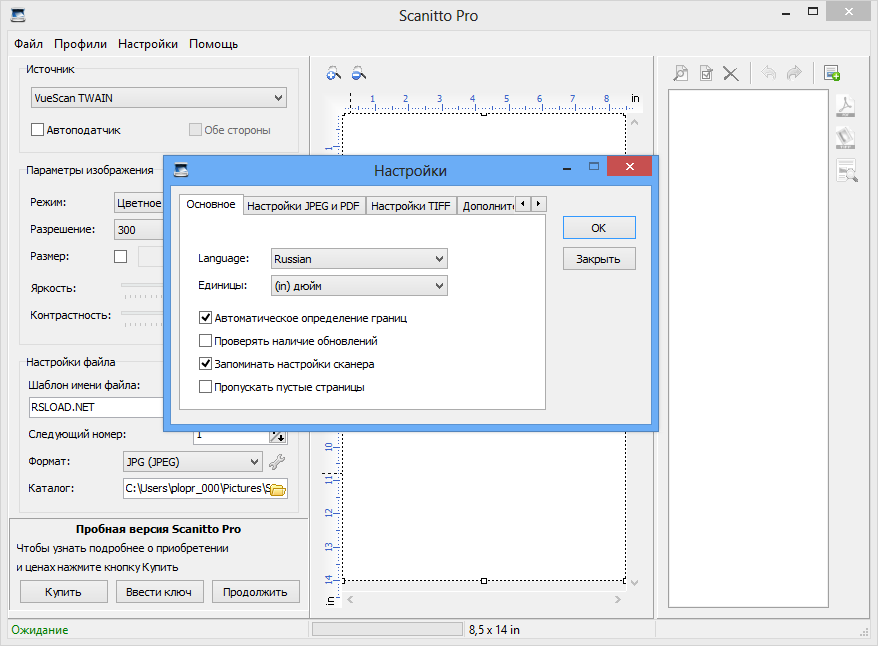Select the Zoom Out tool above scan preview
The image size is (878, 646).
(x=357, y=73)
